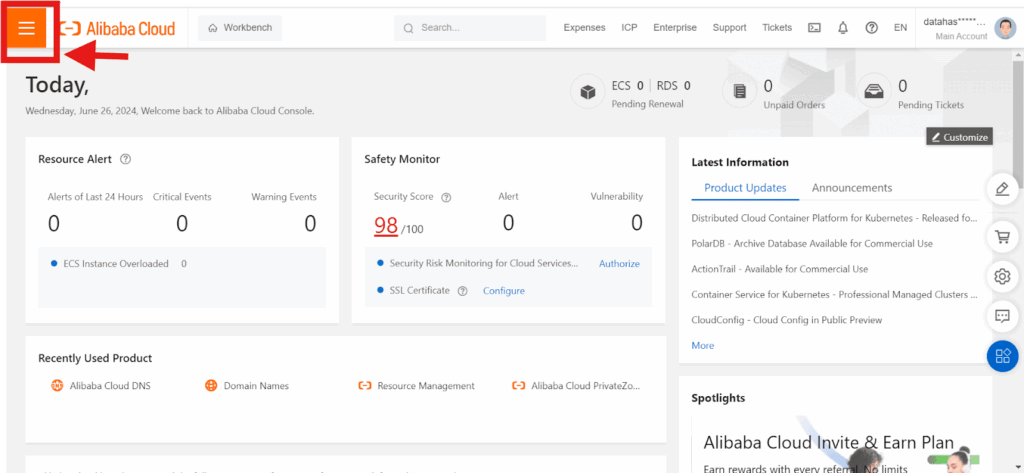The height and width of the screenshot is (473, 1024).
Task: Click the Critical Events count
Action: pos(182,224)
